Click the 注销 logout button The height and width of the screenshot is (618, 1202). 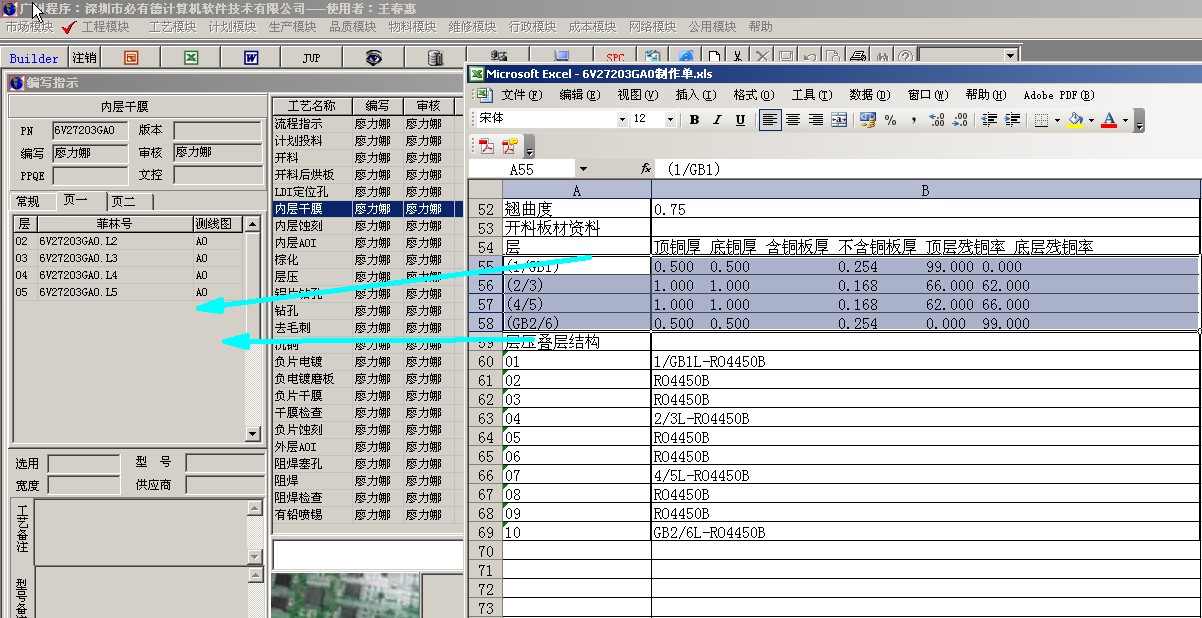(x=84, y=58)
